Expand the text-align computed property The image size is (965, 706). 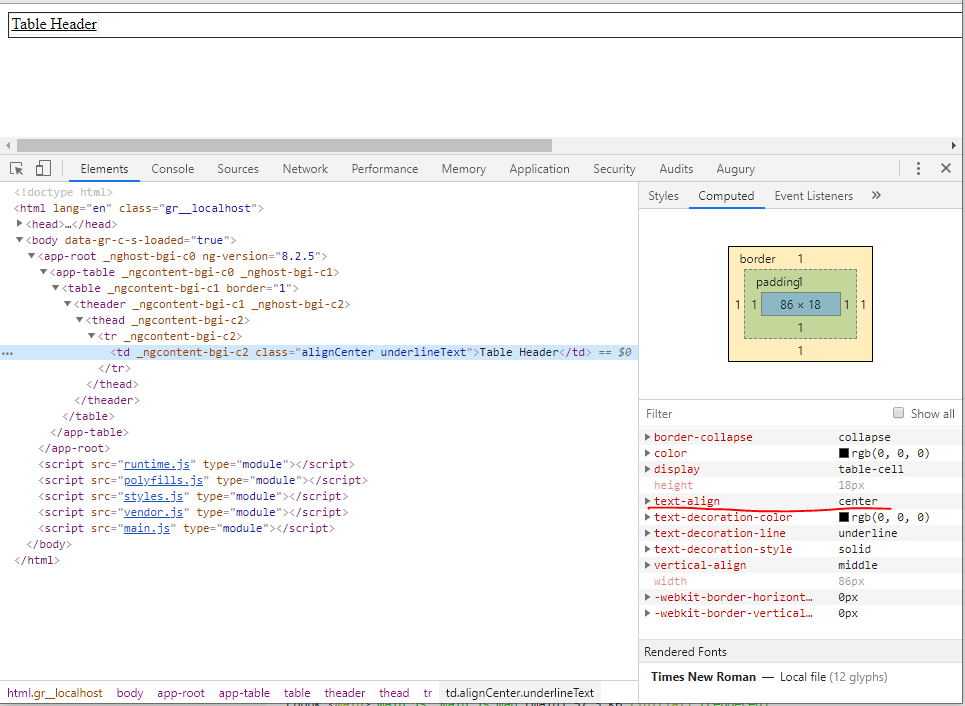pyautogui.click(x=647, y=500)
